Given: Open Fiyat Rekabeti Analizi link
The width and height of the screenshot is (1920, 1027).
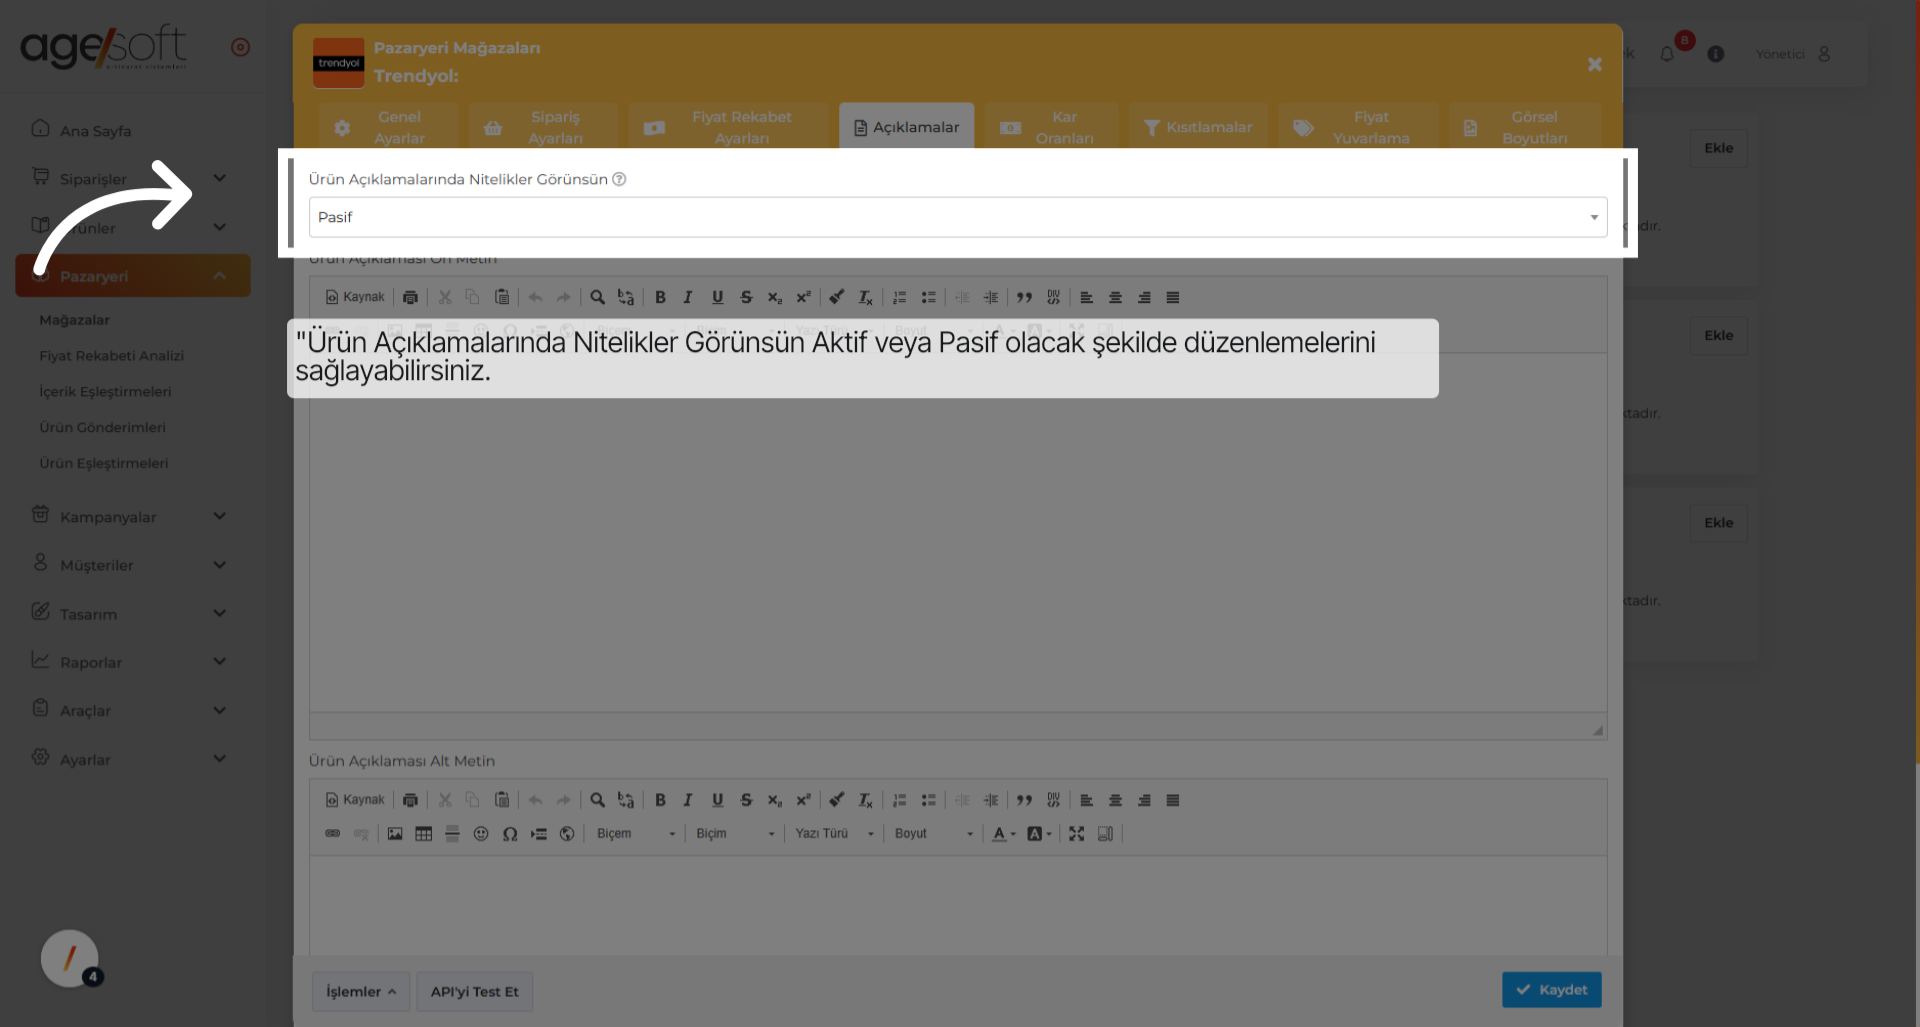Looking at the screenshot, I should coord(112,356).
